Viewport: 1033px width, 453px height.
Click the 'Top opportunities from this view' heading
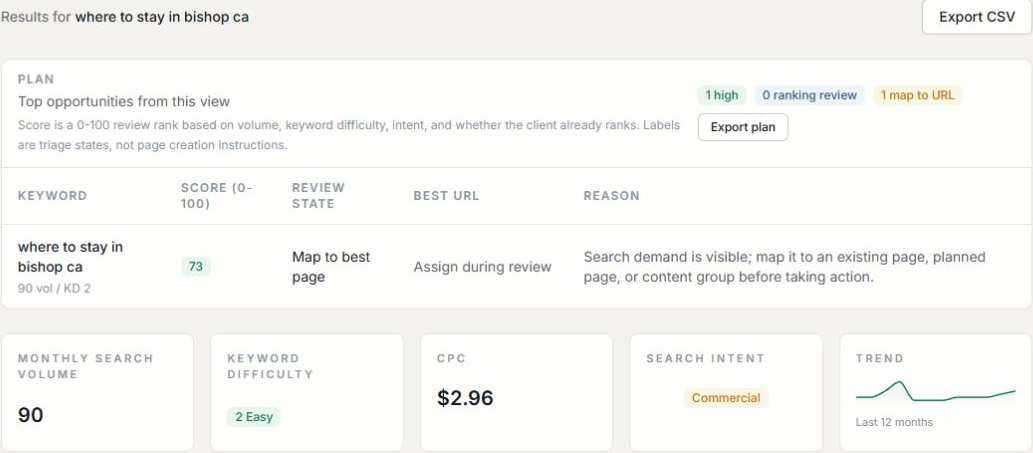point(124,101)
